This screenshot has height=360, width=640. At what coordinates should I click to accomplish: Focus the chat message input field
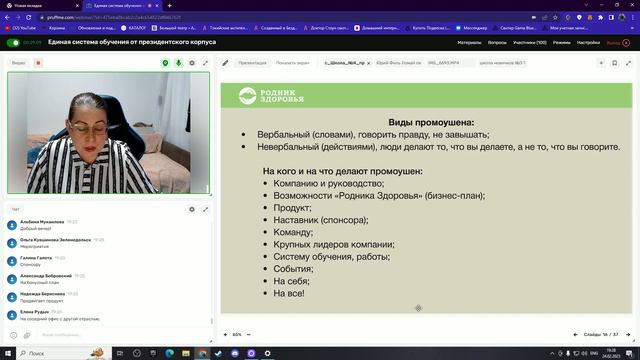click(x=122, y=335)
